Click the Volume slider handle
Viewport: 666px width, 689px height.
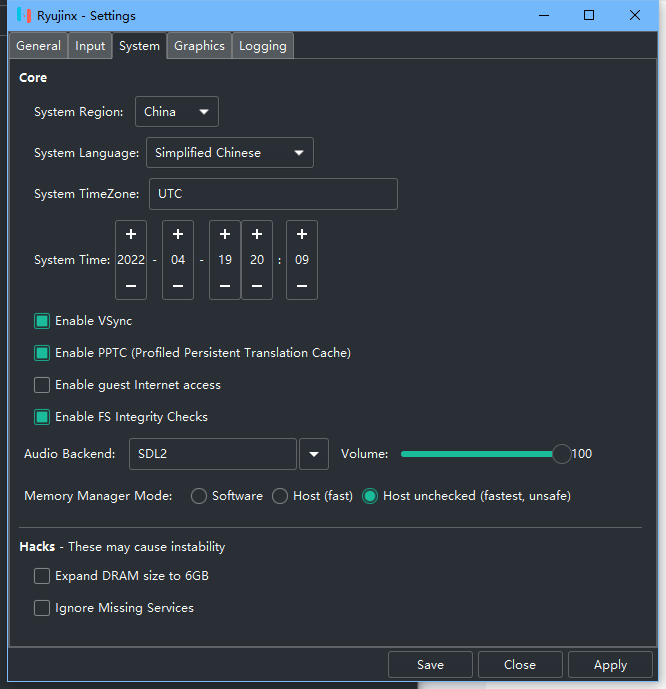(562, 454)
